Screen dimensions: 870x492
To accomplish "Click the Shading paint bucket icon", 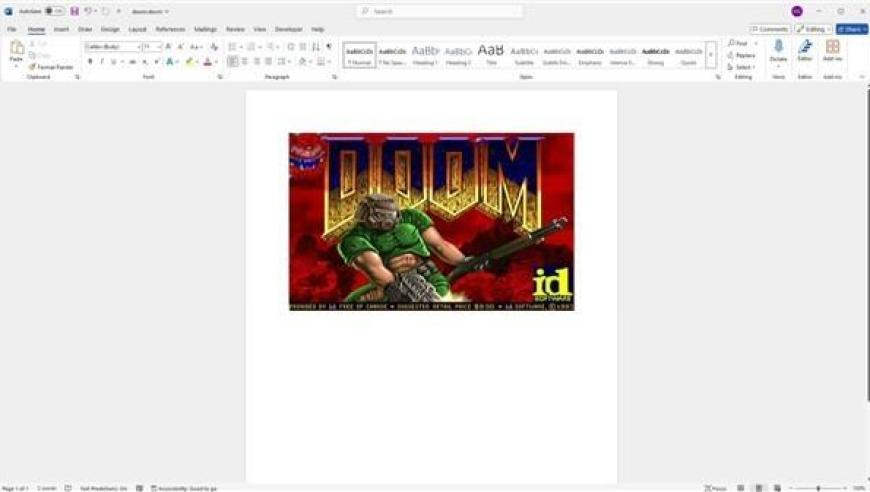I will [303, 62].
